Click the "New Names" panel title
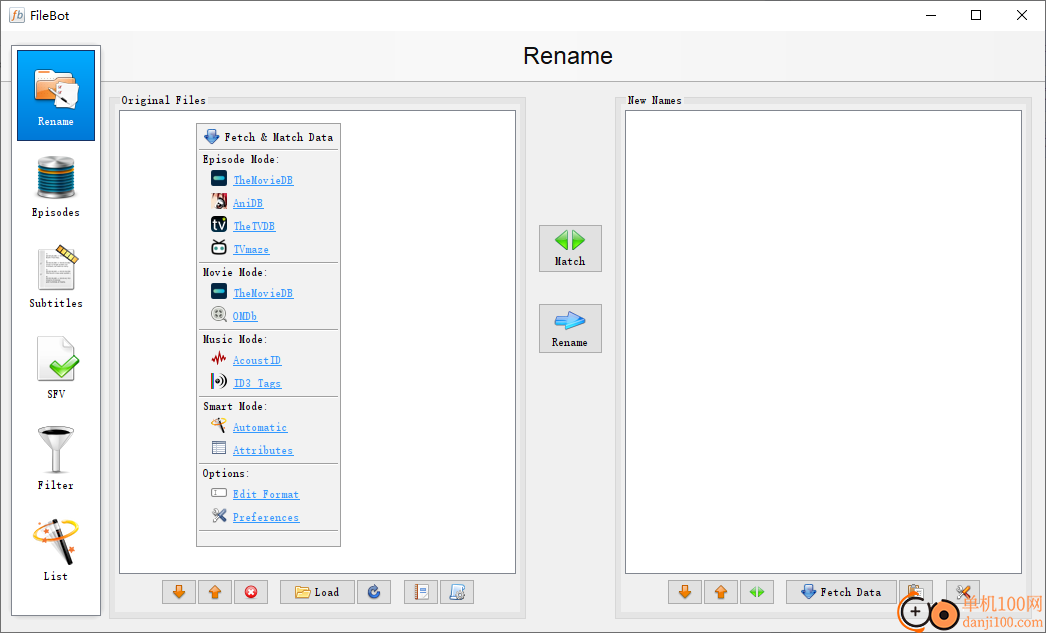The image size is (1046, 633). [x=654, y=100]
